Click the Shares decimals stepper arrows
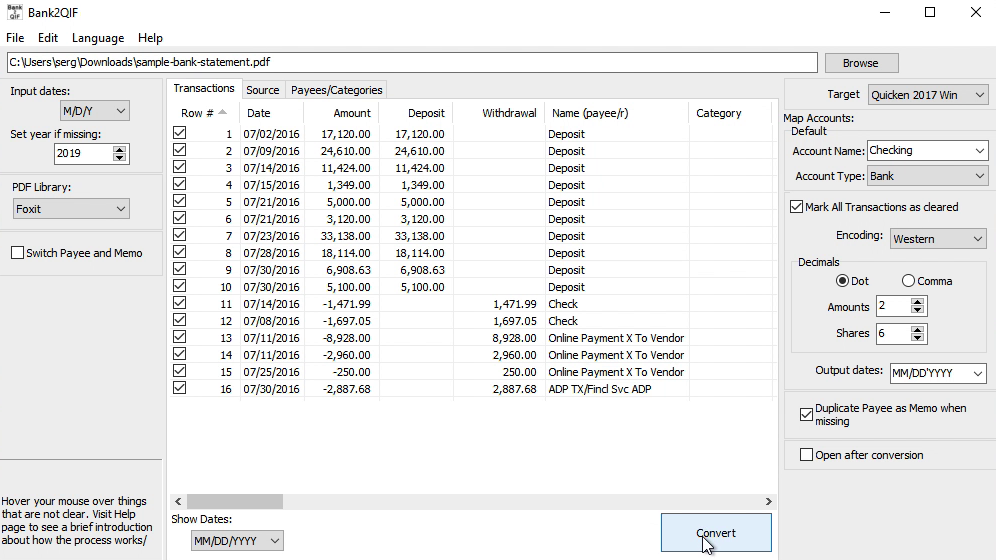Viewport: 996px width, 560px height. tap(917, 333)
